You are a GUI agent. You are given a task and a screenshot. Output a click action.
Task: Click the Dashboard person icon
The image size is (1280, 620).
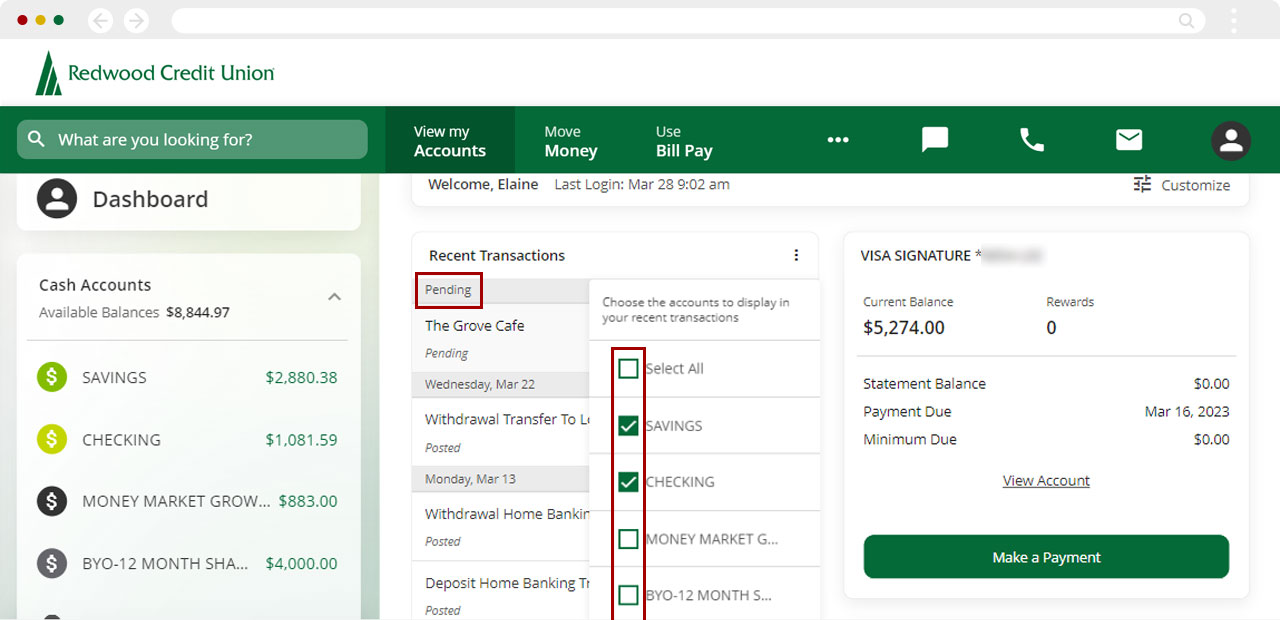point(57,199)
